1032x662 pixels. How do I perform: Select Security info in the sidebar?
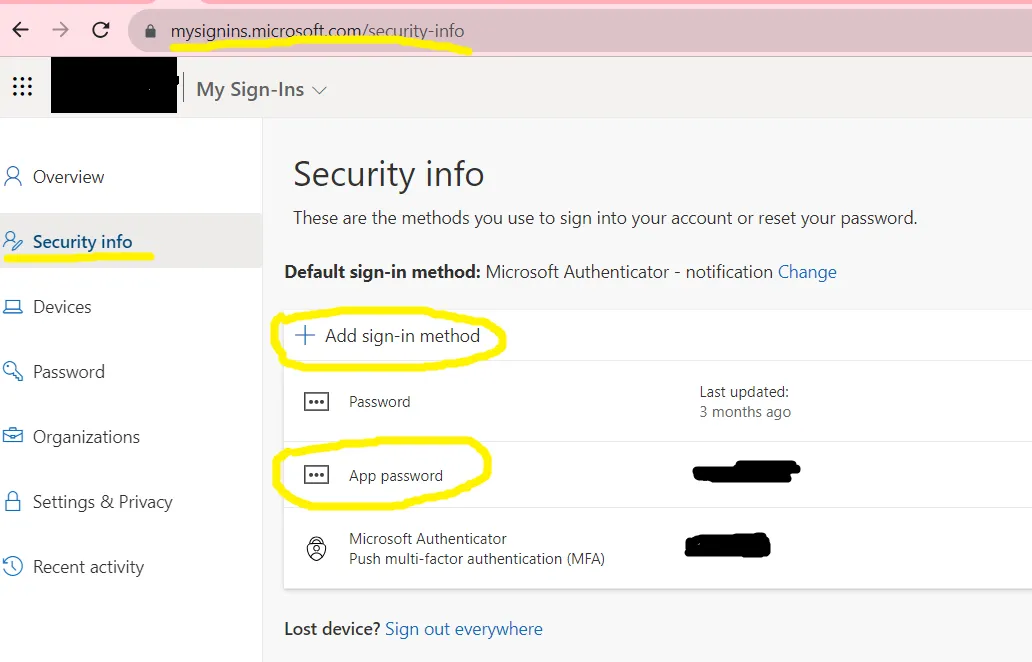[82, 242]
